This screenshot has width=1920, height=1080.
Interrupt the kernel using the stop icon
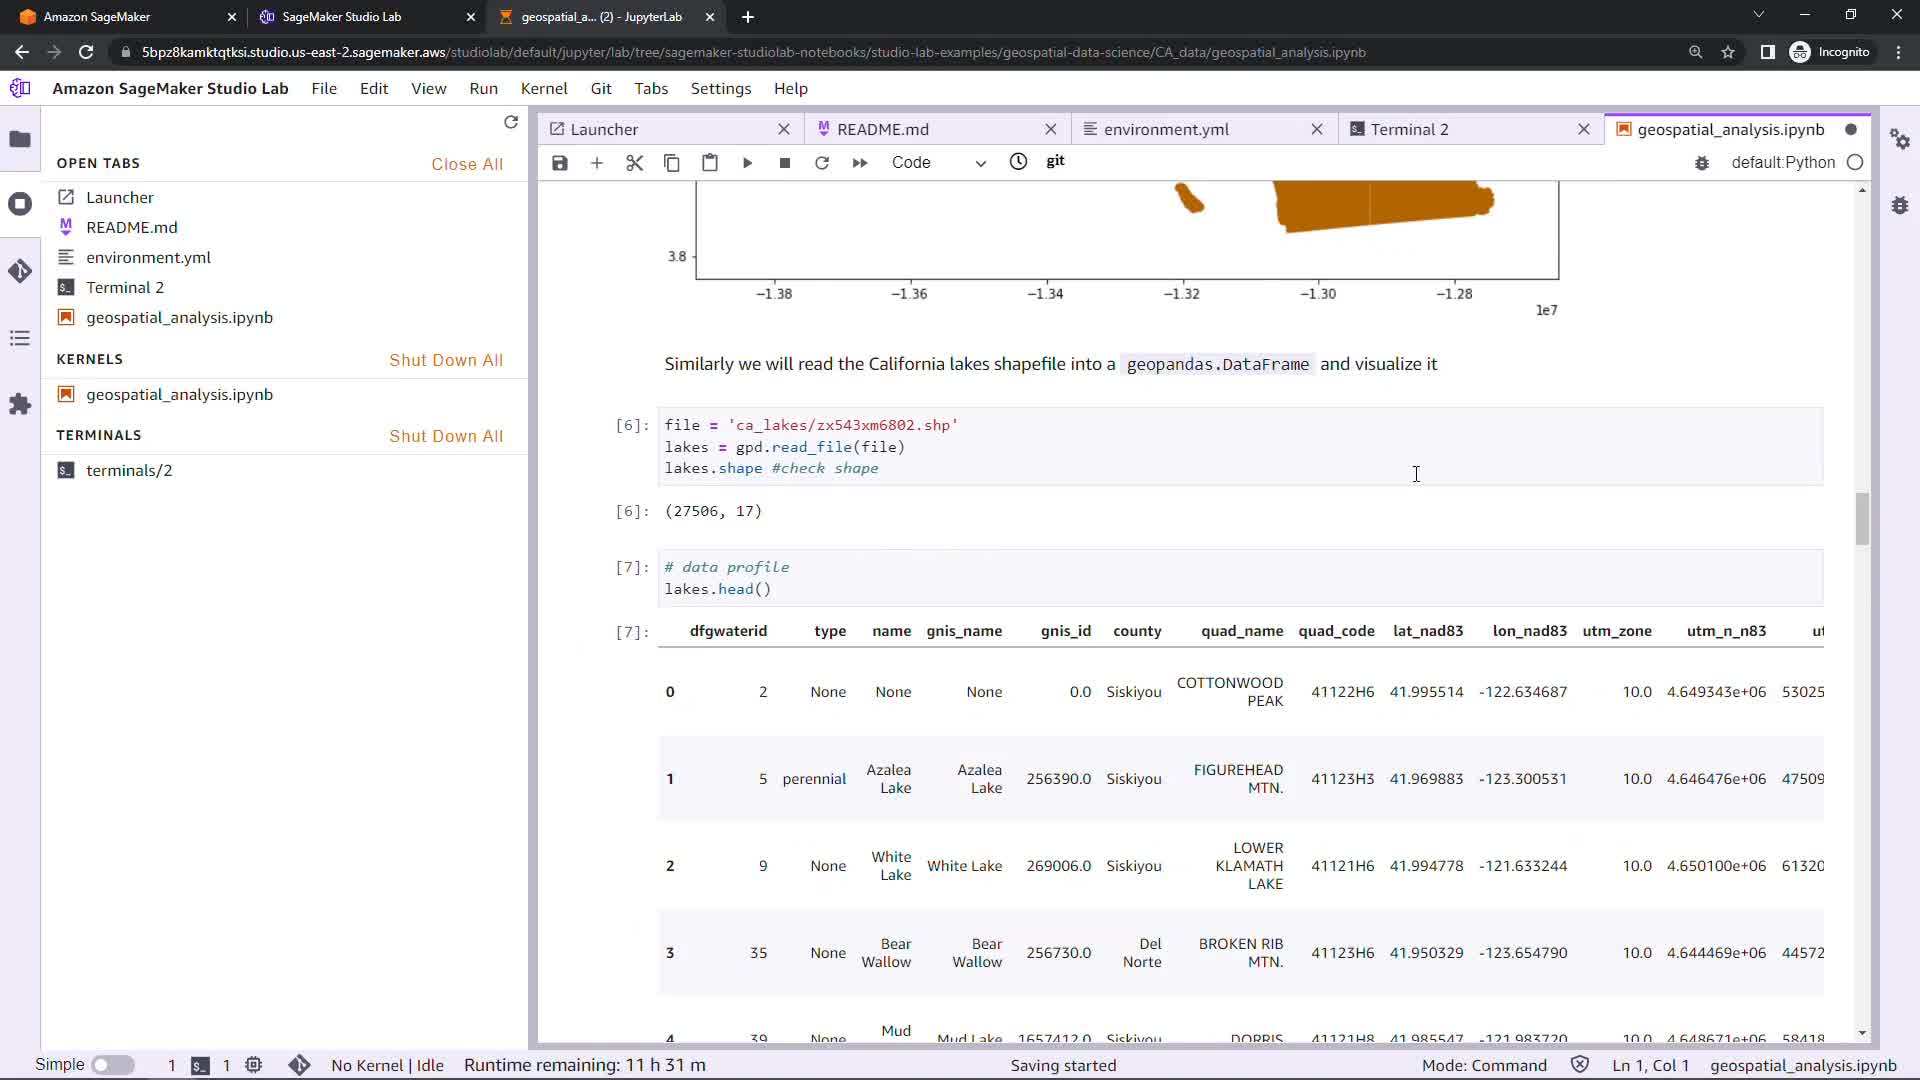point(785,163)
